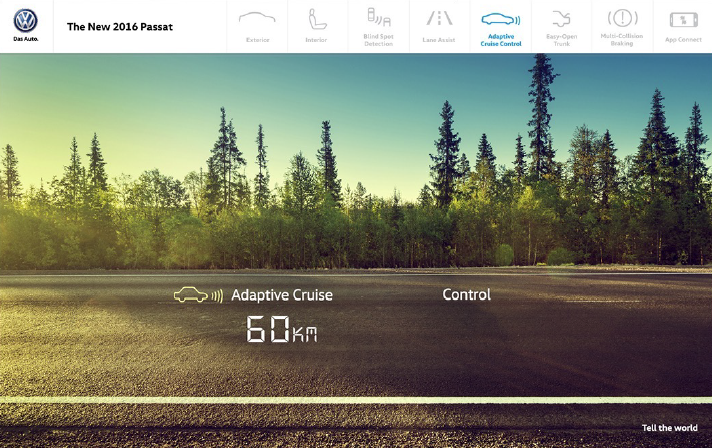This screenshot has width=712, height=448.
Task: Select the Easy-Open Trunk icon
Action: pyautogui.click(x=561, y=18)
